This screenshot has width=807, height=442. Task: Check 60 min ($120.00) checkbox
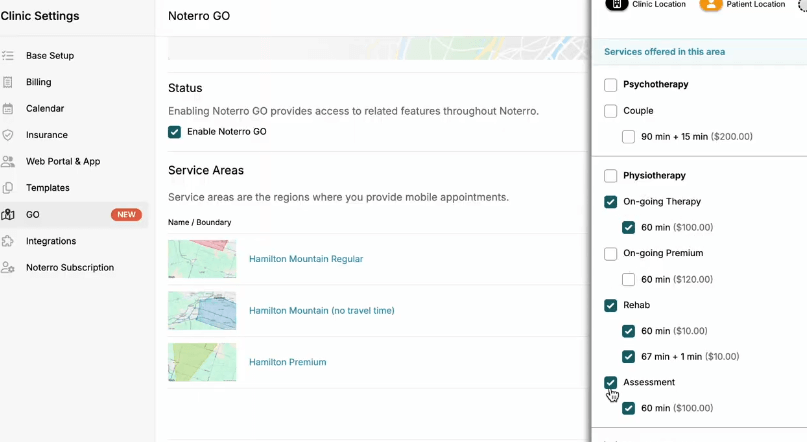(628, 279)
